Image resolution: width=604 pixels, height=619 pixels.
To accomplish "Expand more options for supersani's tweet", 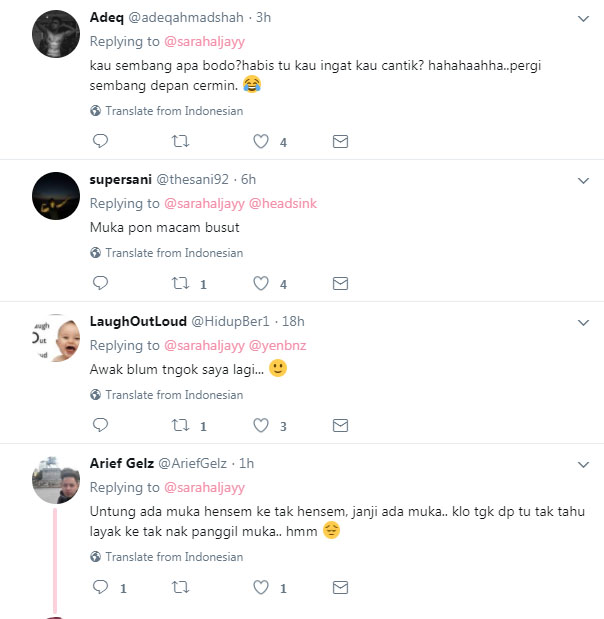I will click(x=584, y=180).
